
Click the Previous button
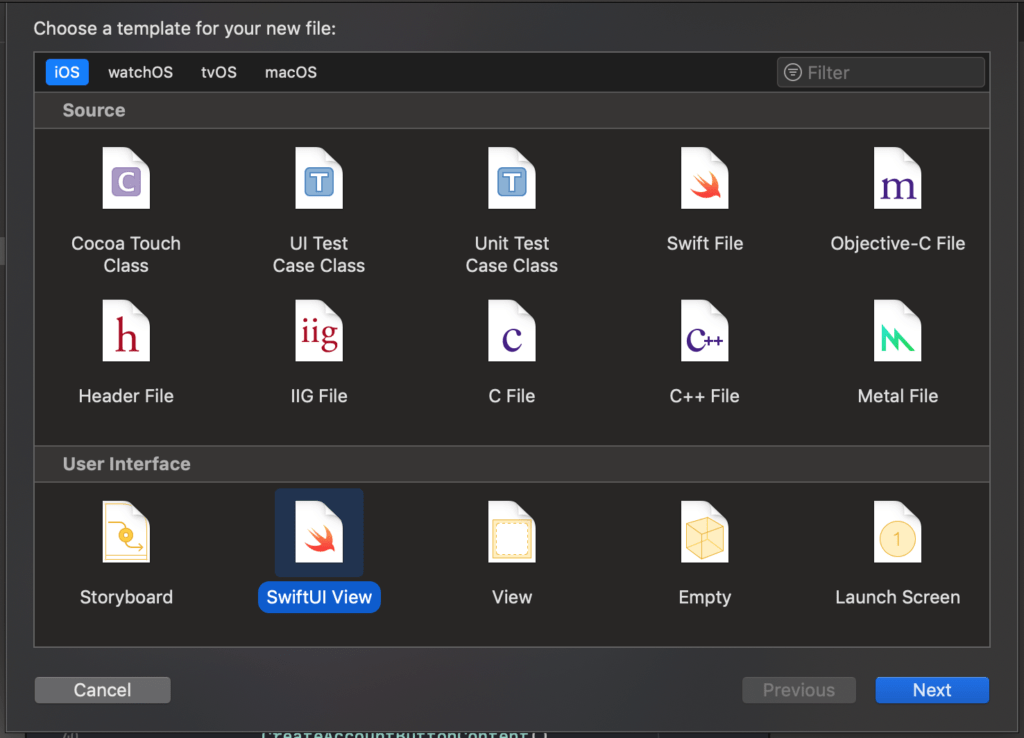(799, 690)
